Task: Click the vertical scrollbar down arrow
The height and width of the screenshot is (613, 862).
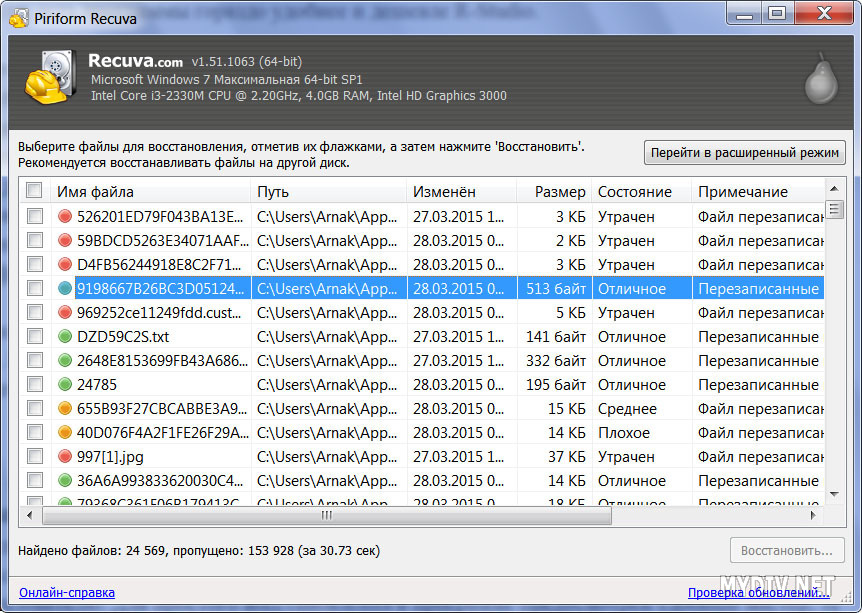Action: coord(834,494)
